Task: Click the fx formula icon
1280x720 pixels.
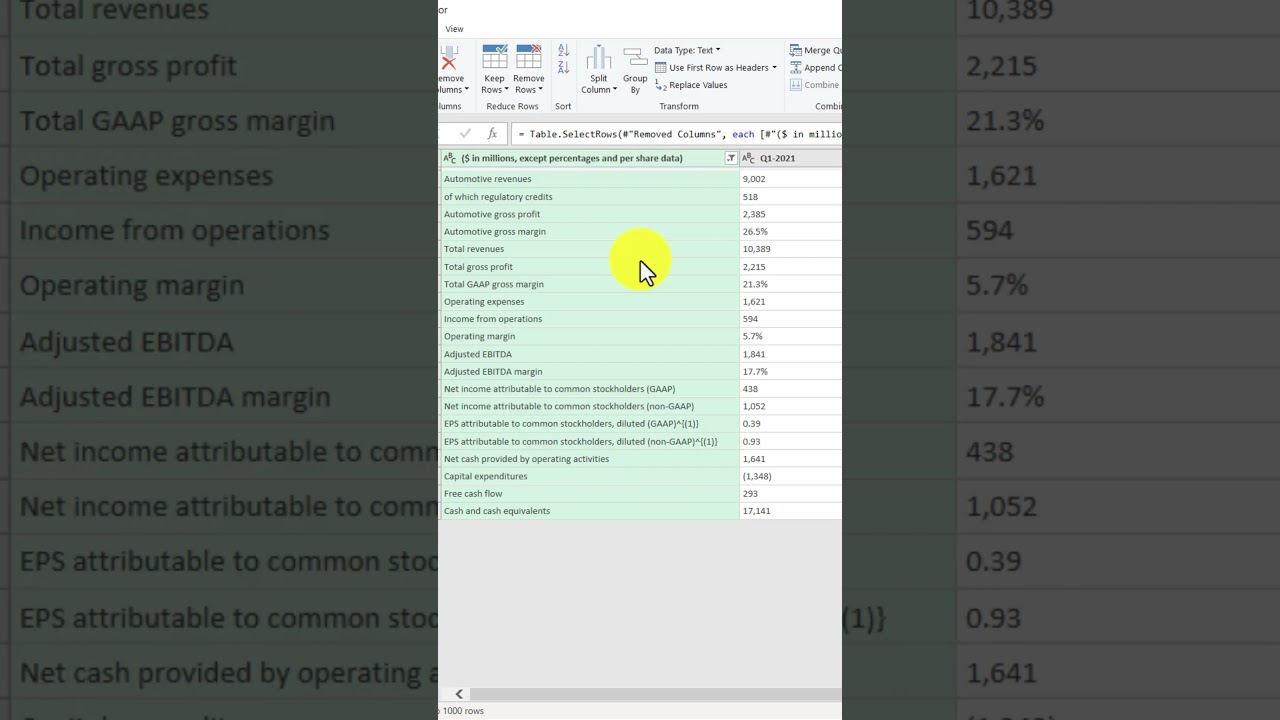Action: click(x=492, y=133)
